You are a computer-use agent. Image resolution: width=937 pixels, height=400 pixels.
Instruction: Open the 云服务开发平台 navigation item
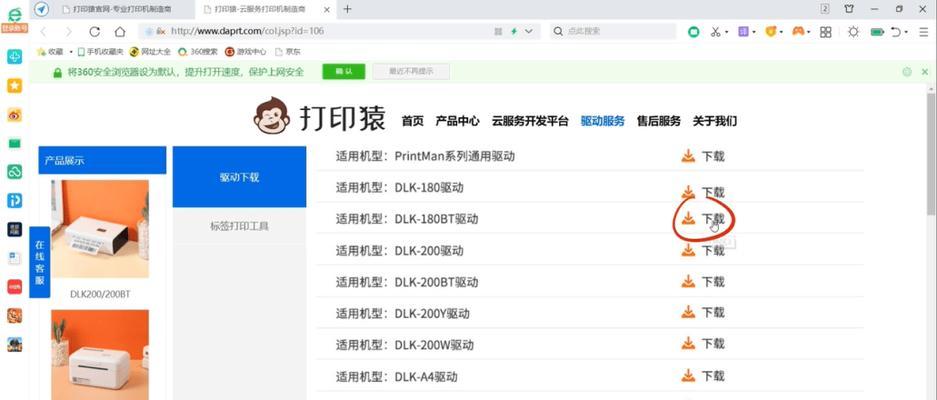[x=530, y=121]
